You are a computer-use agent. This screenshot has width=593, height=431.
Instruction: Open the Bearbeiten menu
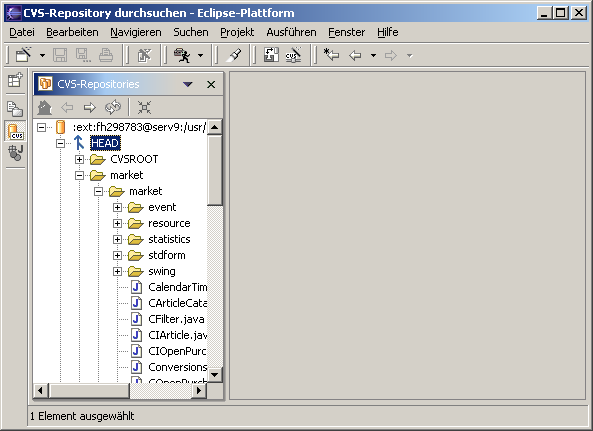click(x=72, y=33)
